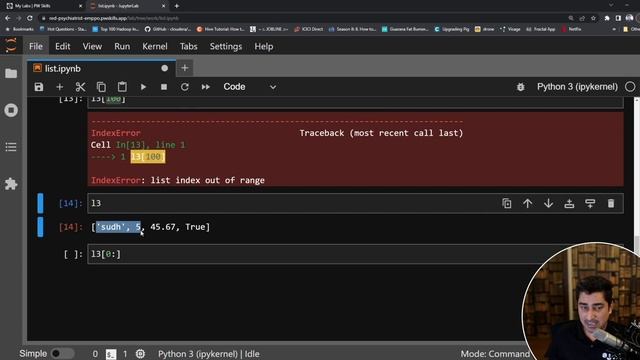Click the kernel status circle indicator
This screenshot has width=640, height=360.
(630, 87)
